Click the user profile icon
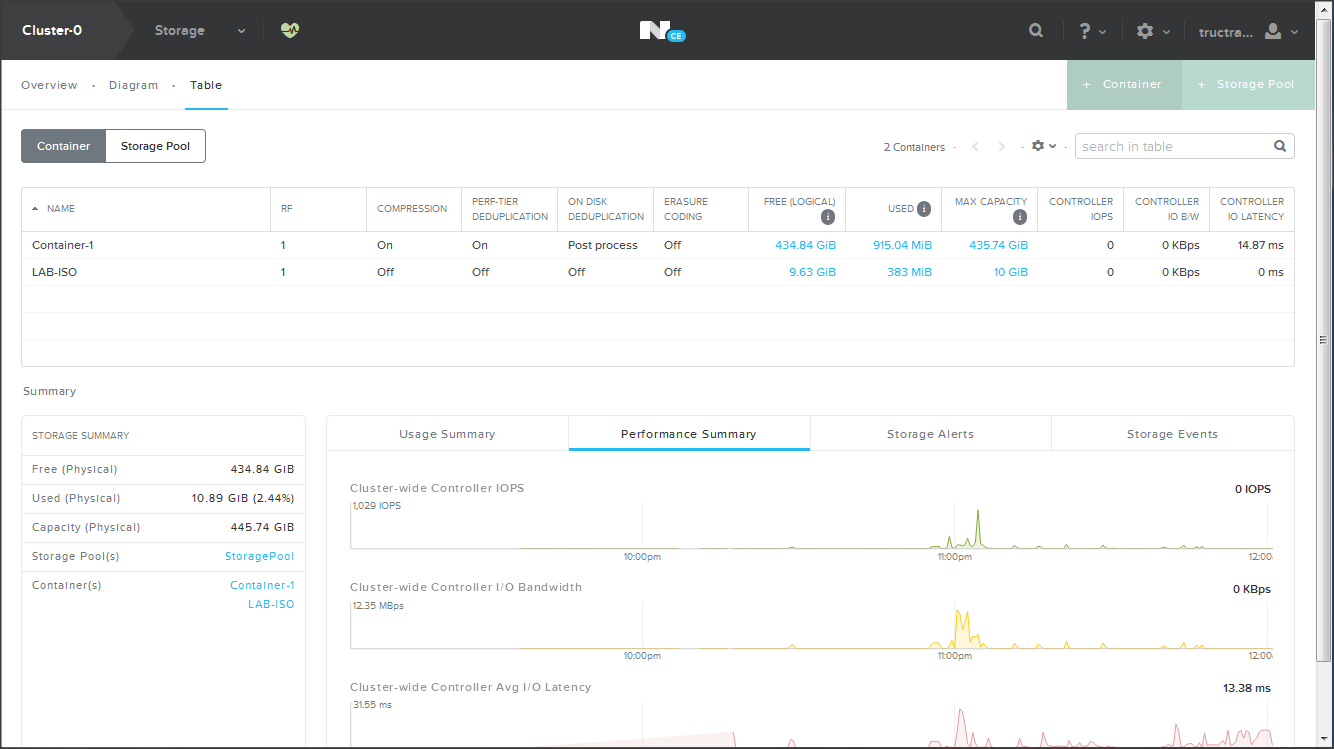The width and height of the screenshot is (1334, 749). click(x=1273, y=31)
